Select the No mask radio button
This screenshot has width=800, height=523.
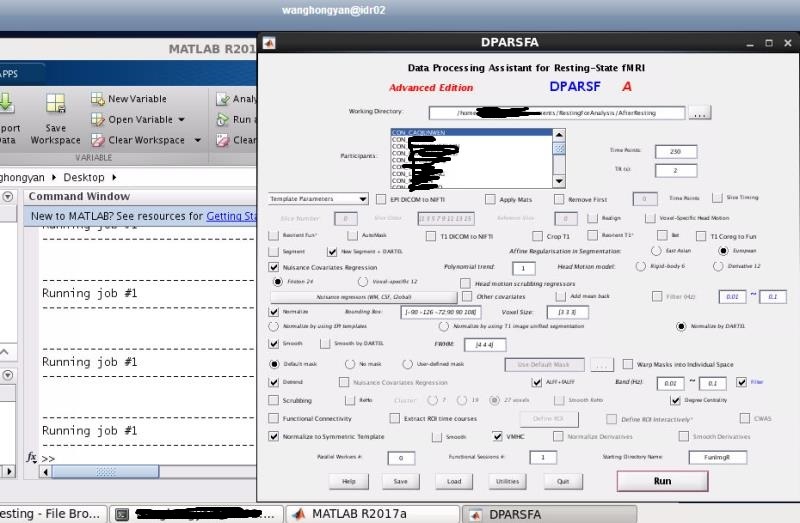tap(349, 364)
